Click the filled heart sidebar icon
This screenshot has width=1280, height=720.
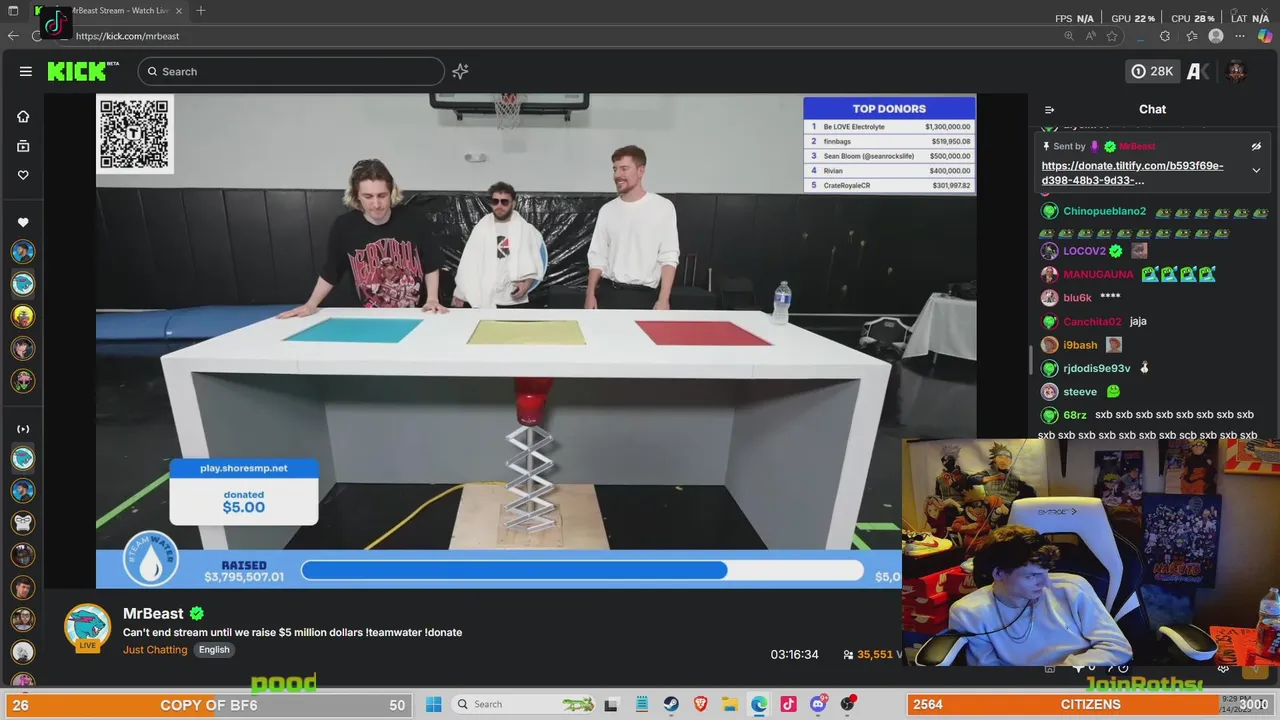tap(23, 222)
